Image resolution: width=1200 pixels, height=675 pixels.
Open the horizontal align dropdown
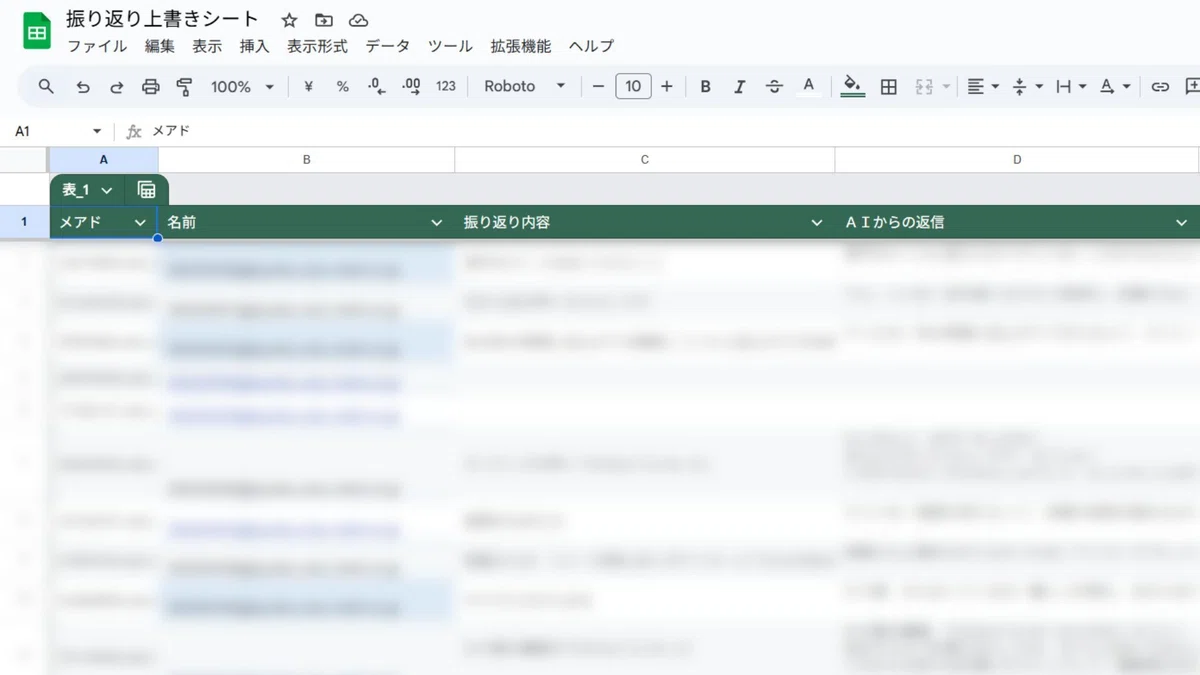pyautogui.click(x=983, y=87)
